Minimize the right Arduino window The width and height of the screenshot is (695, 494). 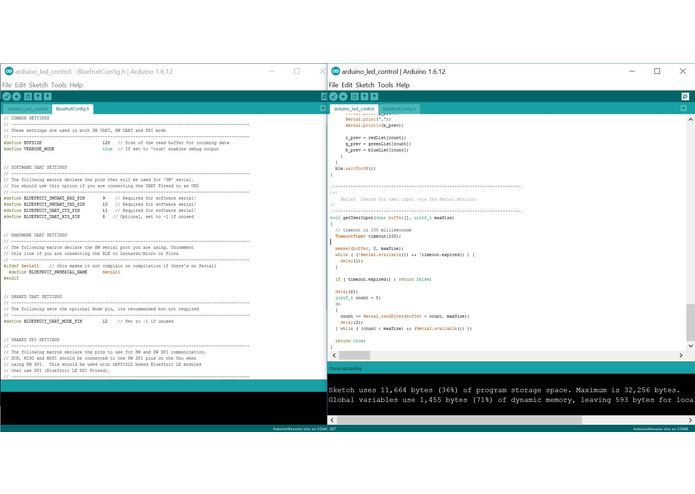point(632,71)
